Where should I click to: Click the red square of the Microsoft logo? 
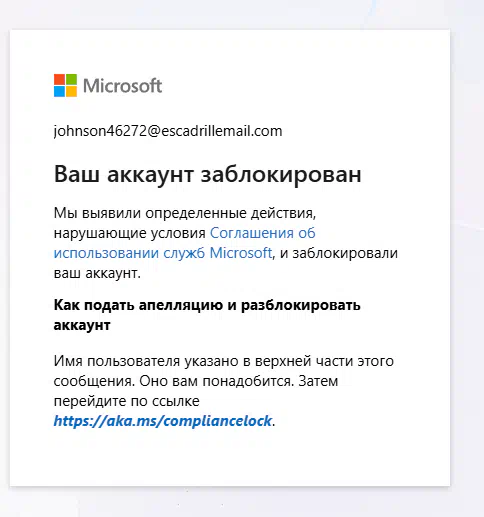(x=59, y=79)
